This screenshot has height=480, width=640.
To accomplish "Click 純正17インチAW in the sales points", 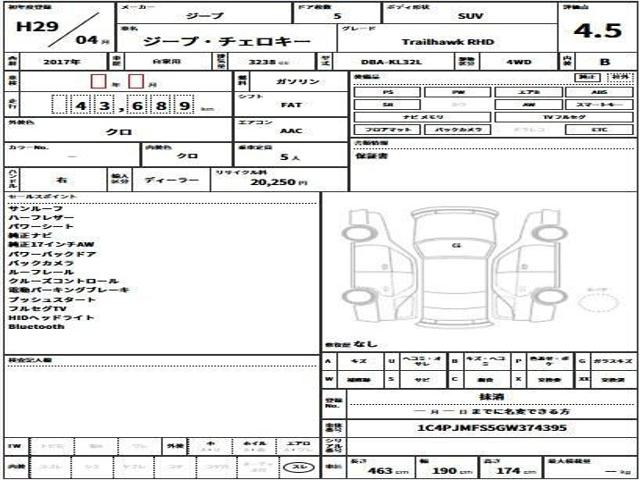I will [51, 244].
